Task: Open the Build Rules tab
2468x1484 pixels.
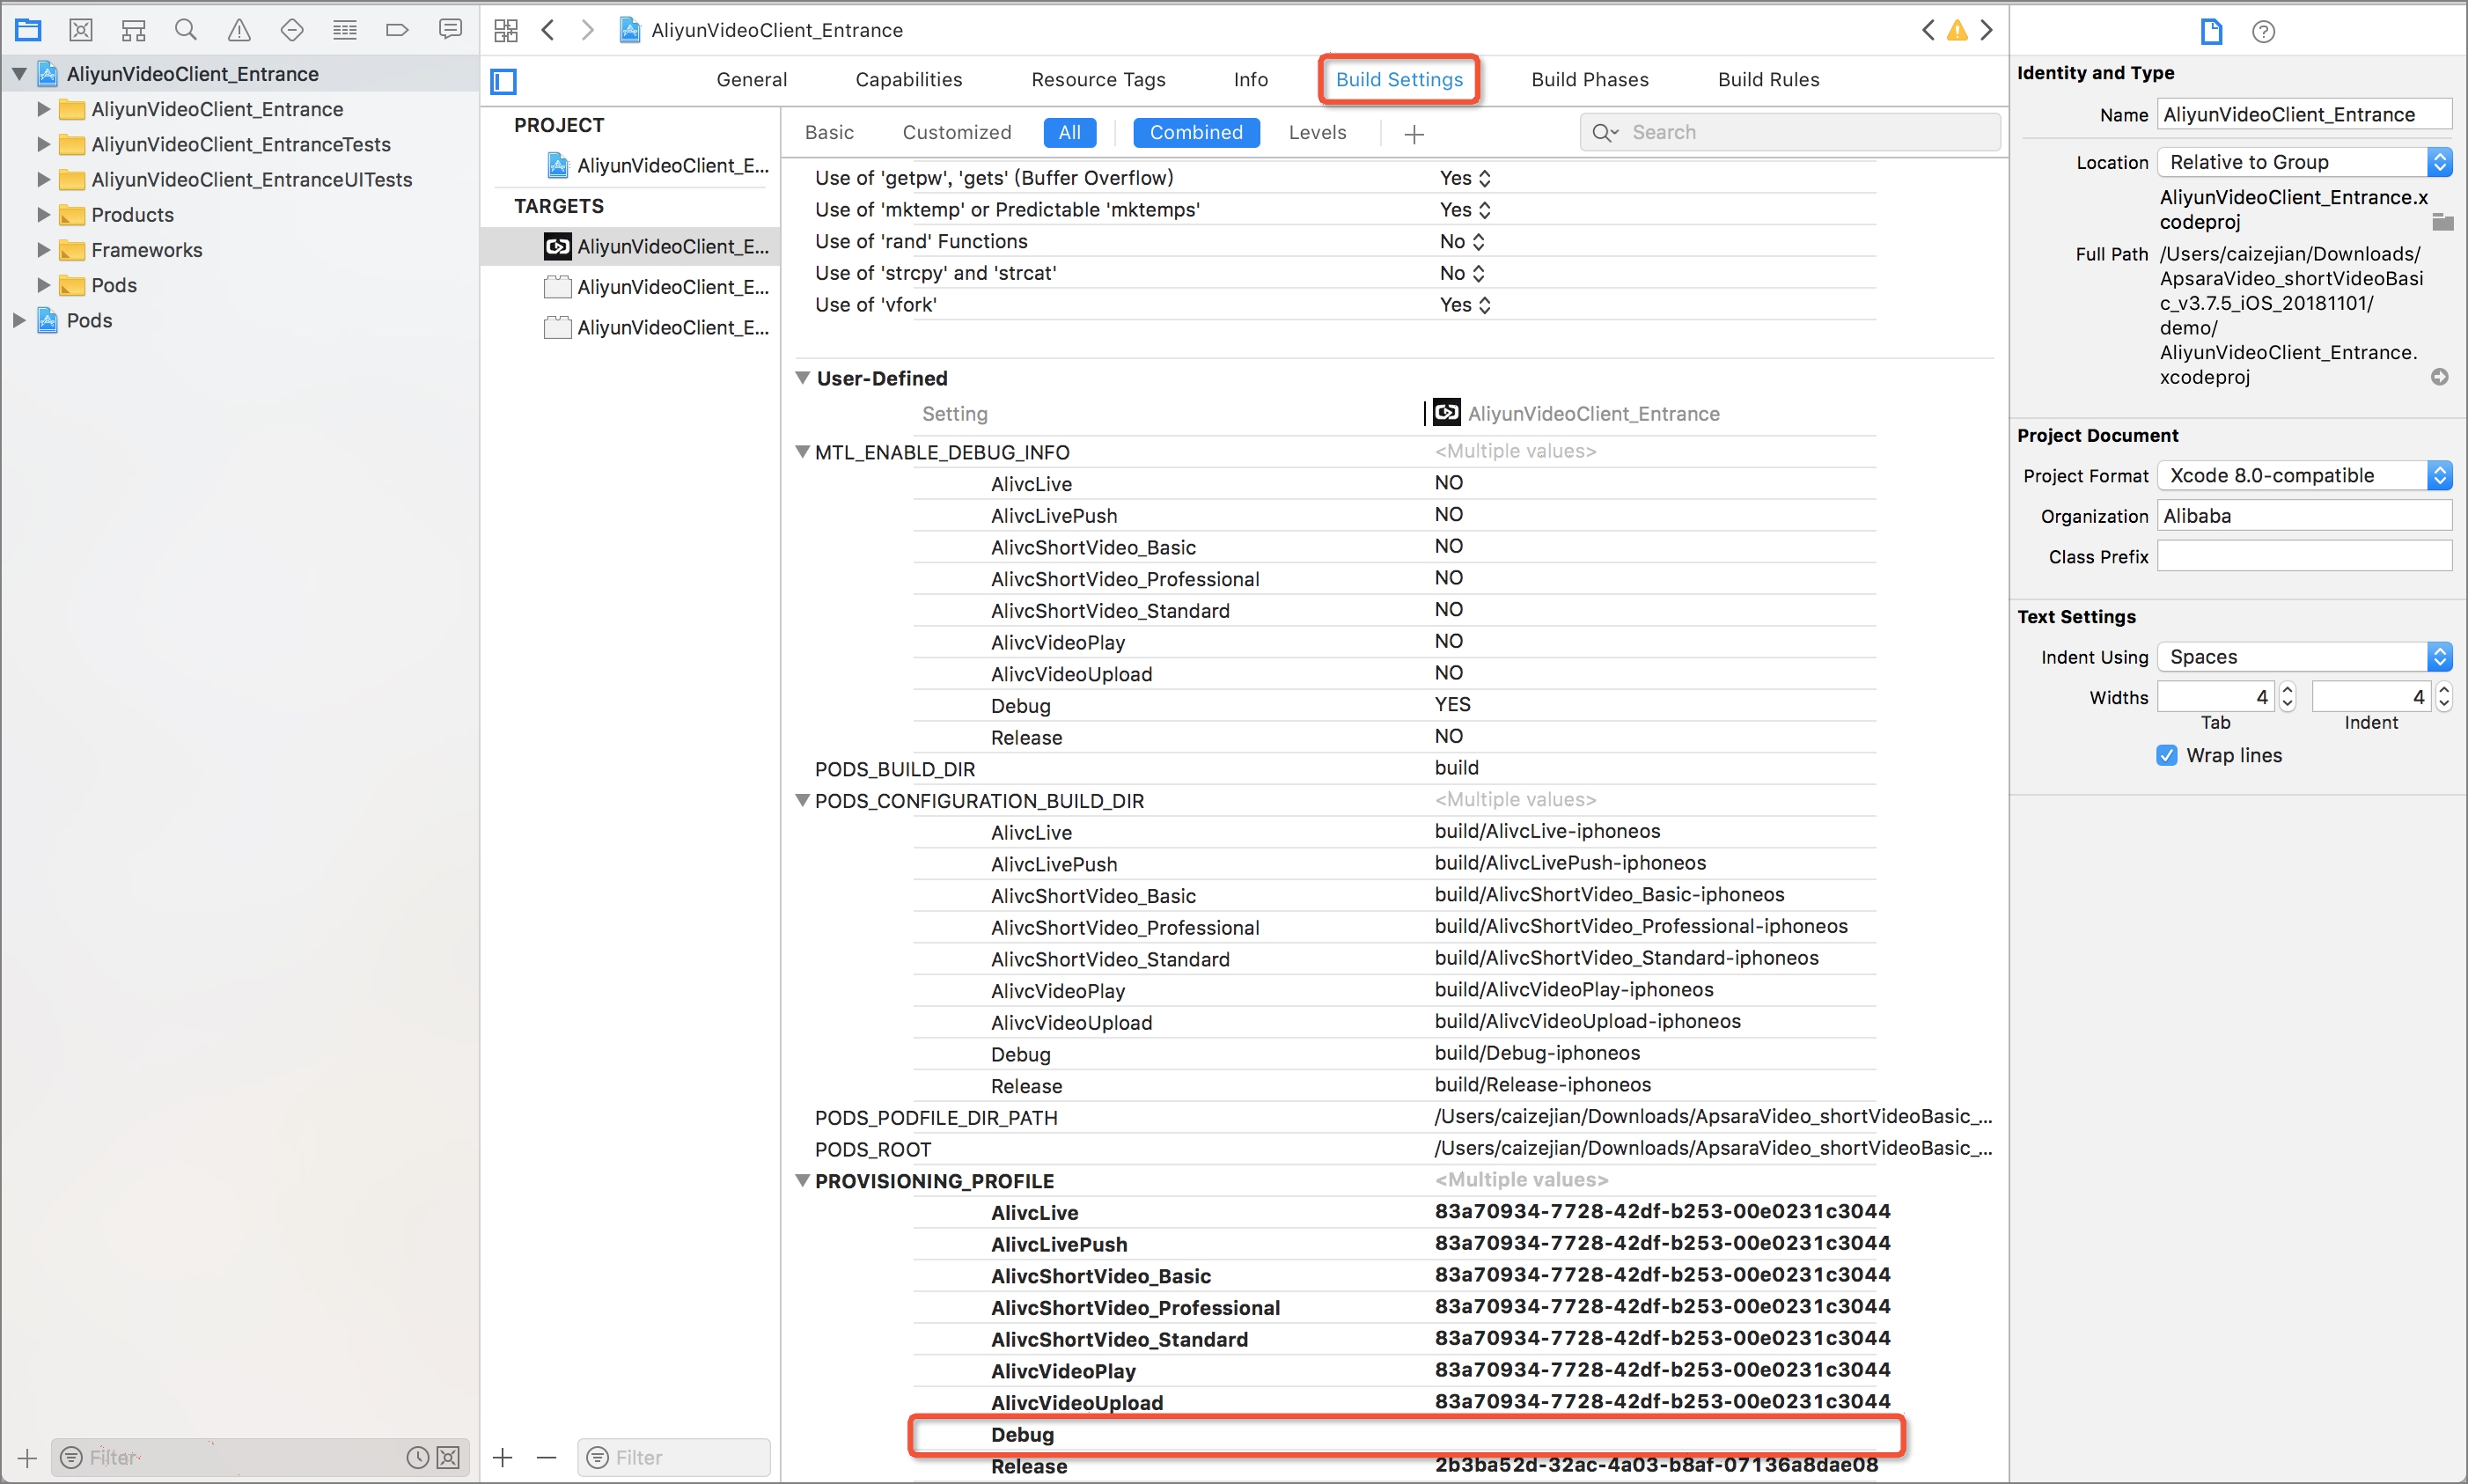Action: point(1768,79)
